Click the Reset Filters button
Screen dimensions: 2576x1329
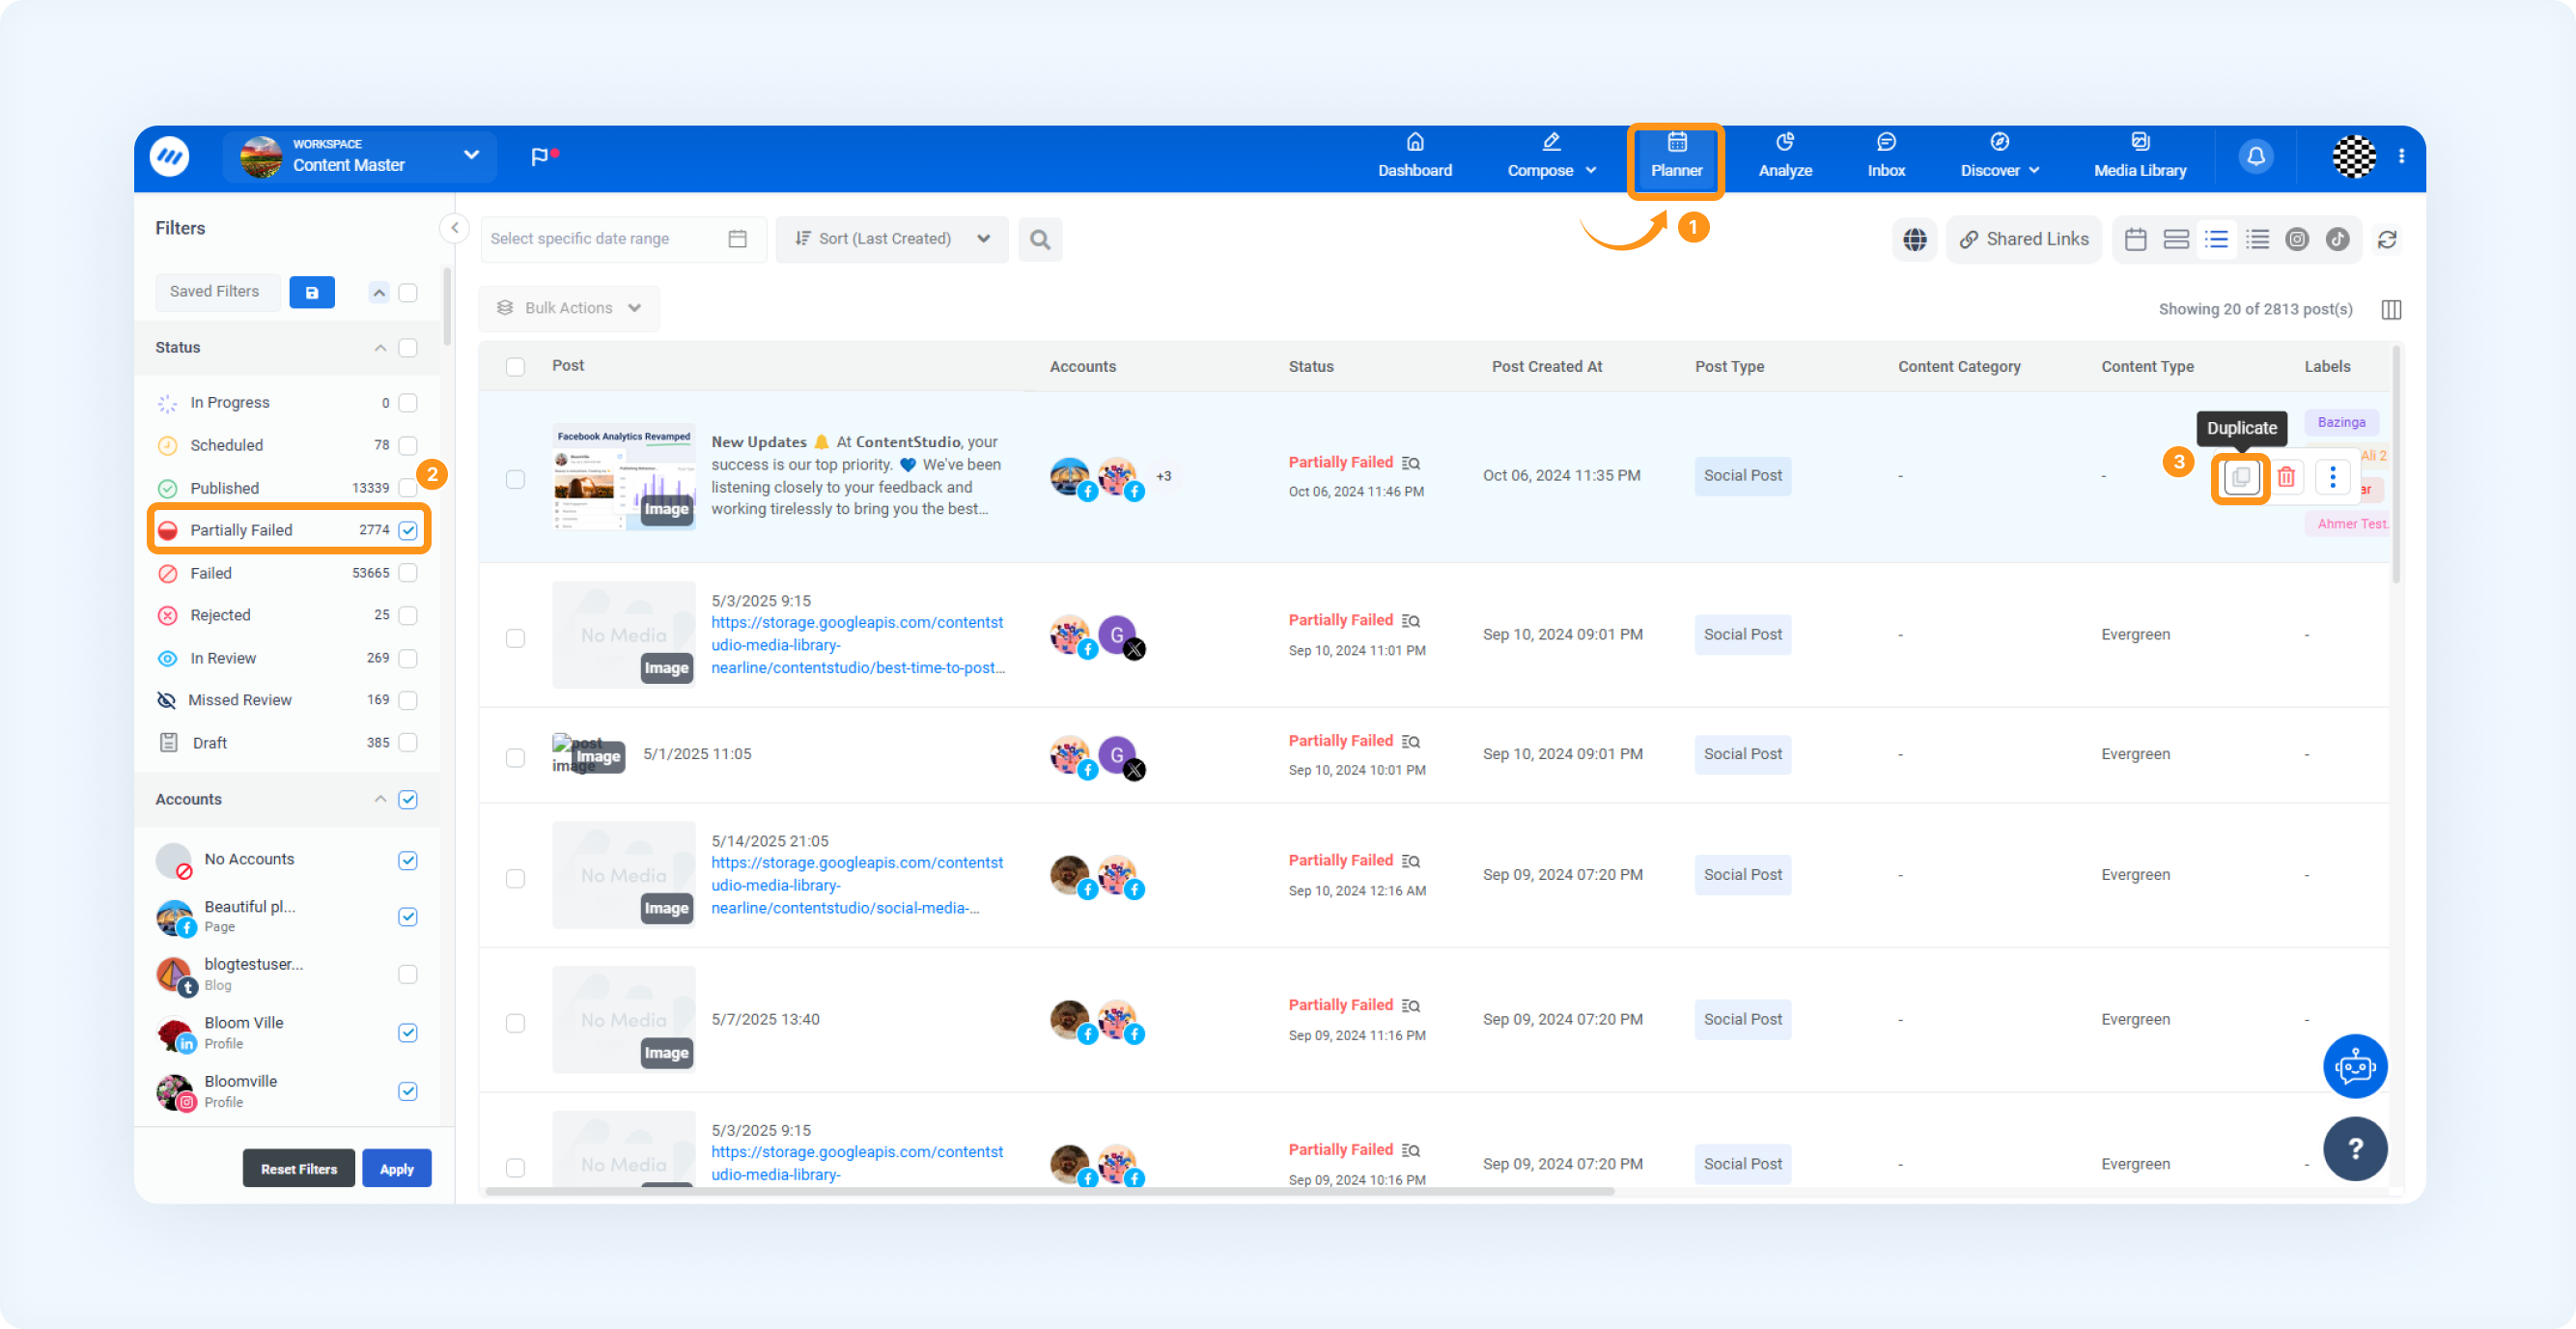click(x=299, y=1168)
